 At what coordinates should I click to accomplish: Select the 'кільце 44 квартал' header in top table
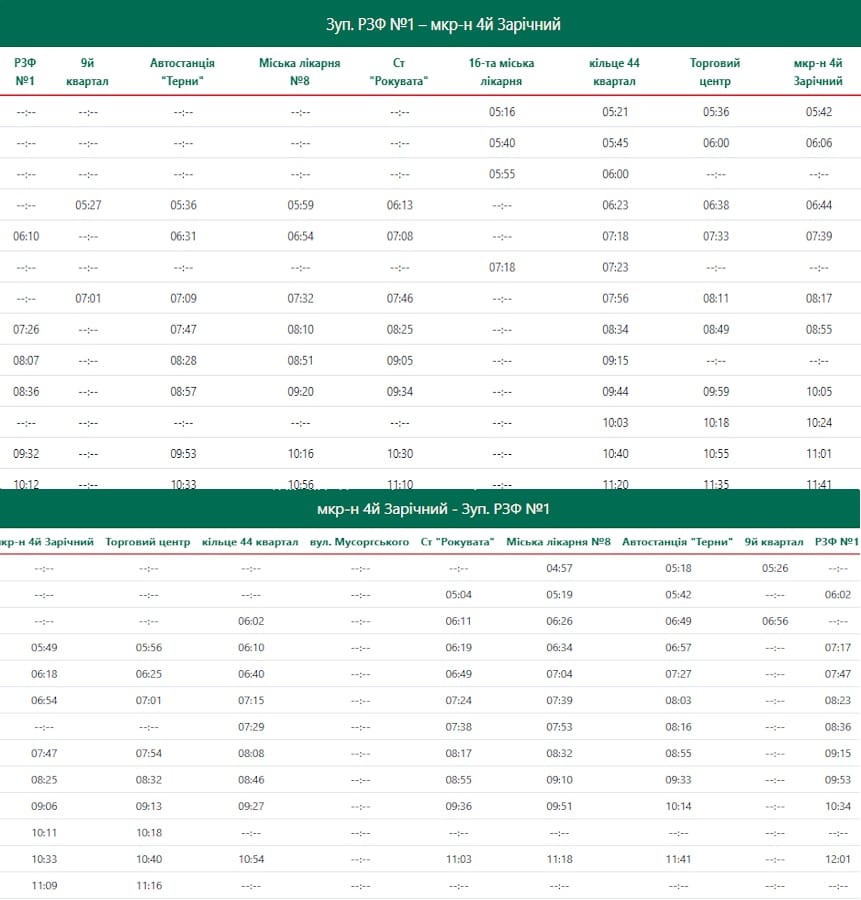[x=615, y=71]
